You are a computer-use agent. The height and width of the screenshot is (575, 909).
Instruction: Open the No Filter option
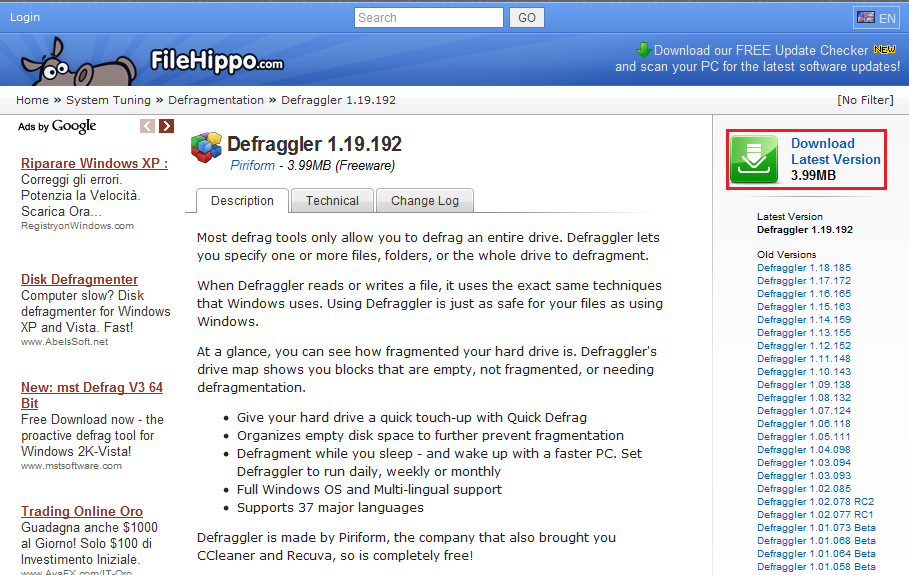point(865,100)
